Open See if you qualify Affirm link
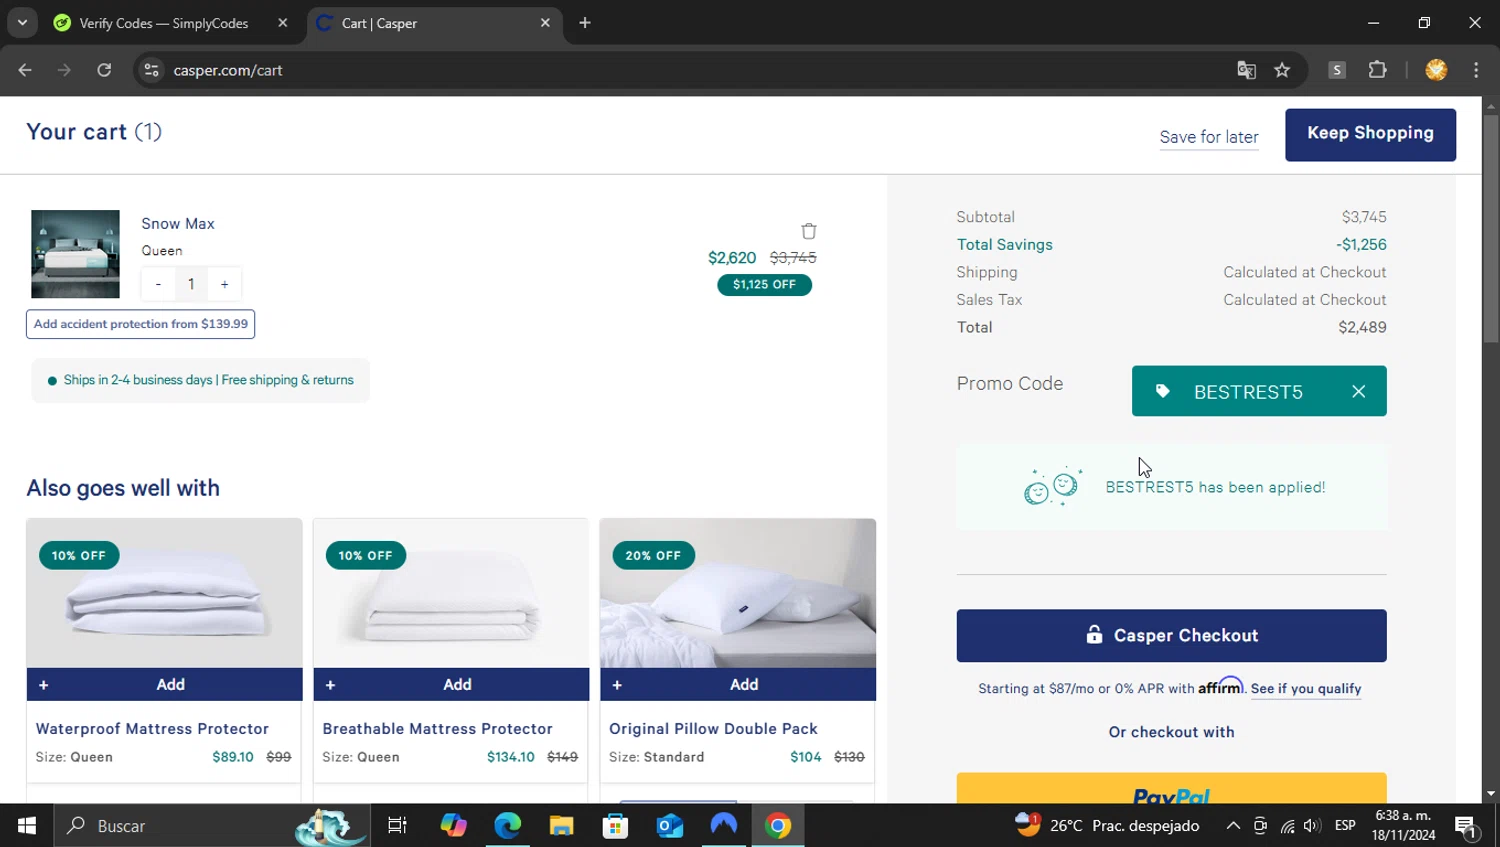 pyautogui.click(x=1306, y=689)
